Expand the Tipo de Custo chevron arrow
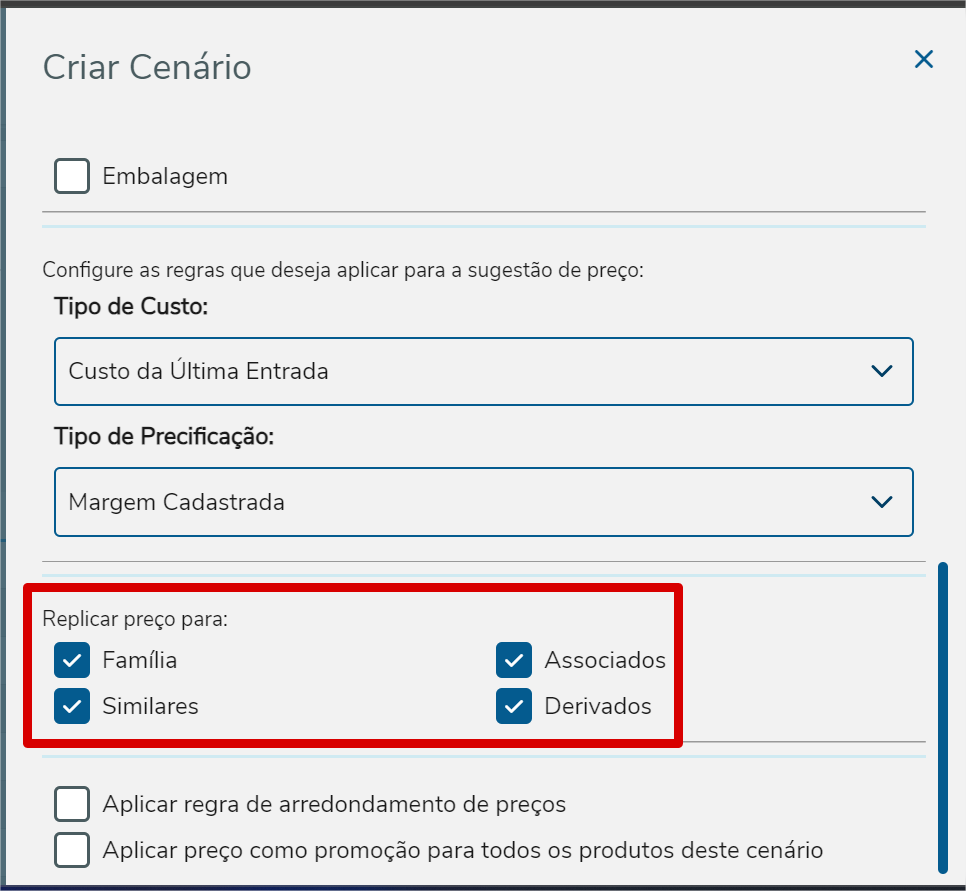Viewport: 966px width, 891px height. click(x=881, y=371)
